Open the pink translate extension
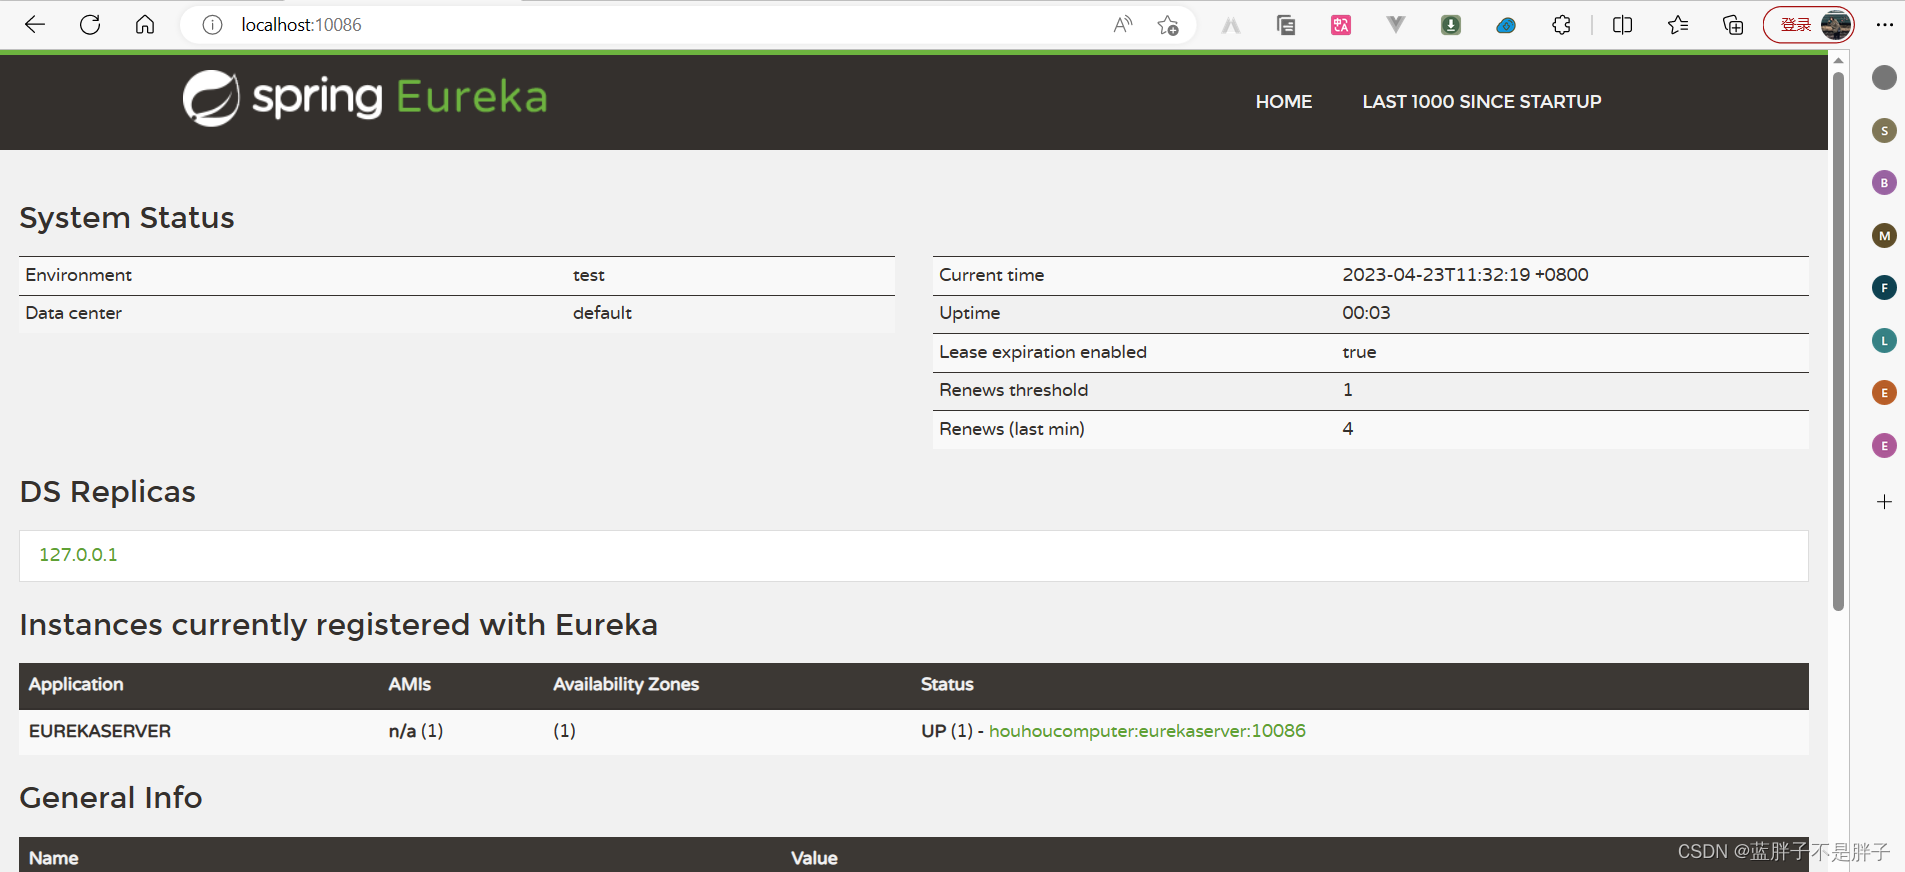This screenshot has height=872, width=1905. click(x=1341, y=25)
